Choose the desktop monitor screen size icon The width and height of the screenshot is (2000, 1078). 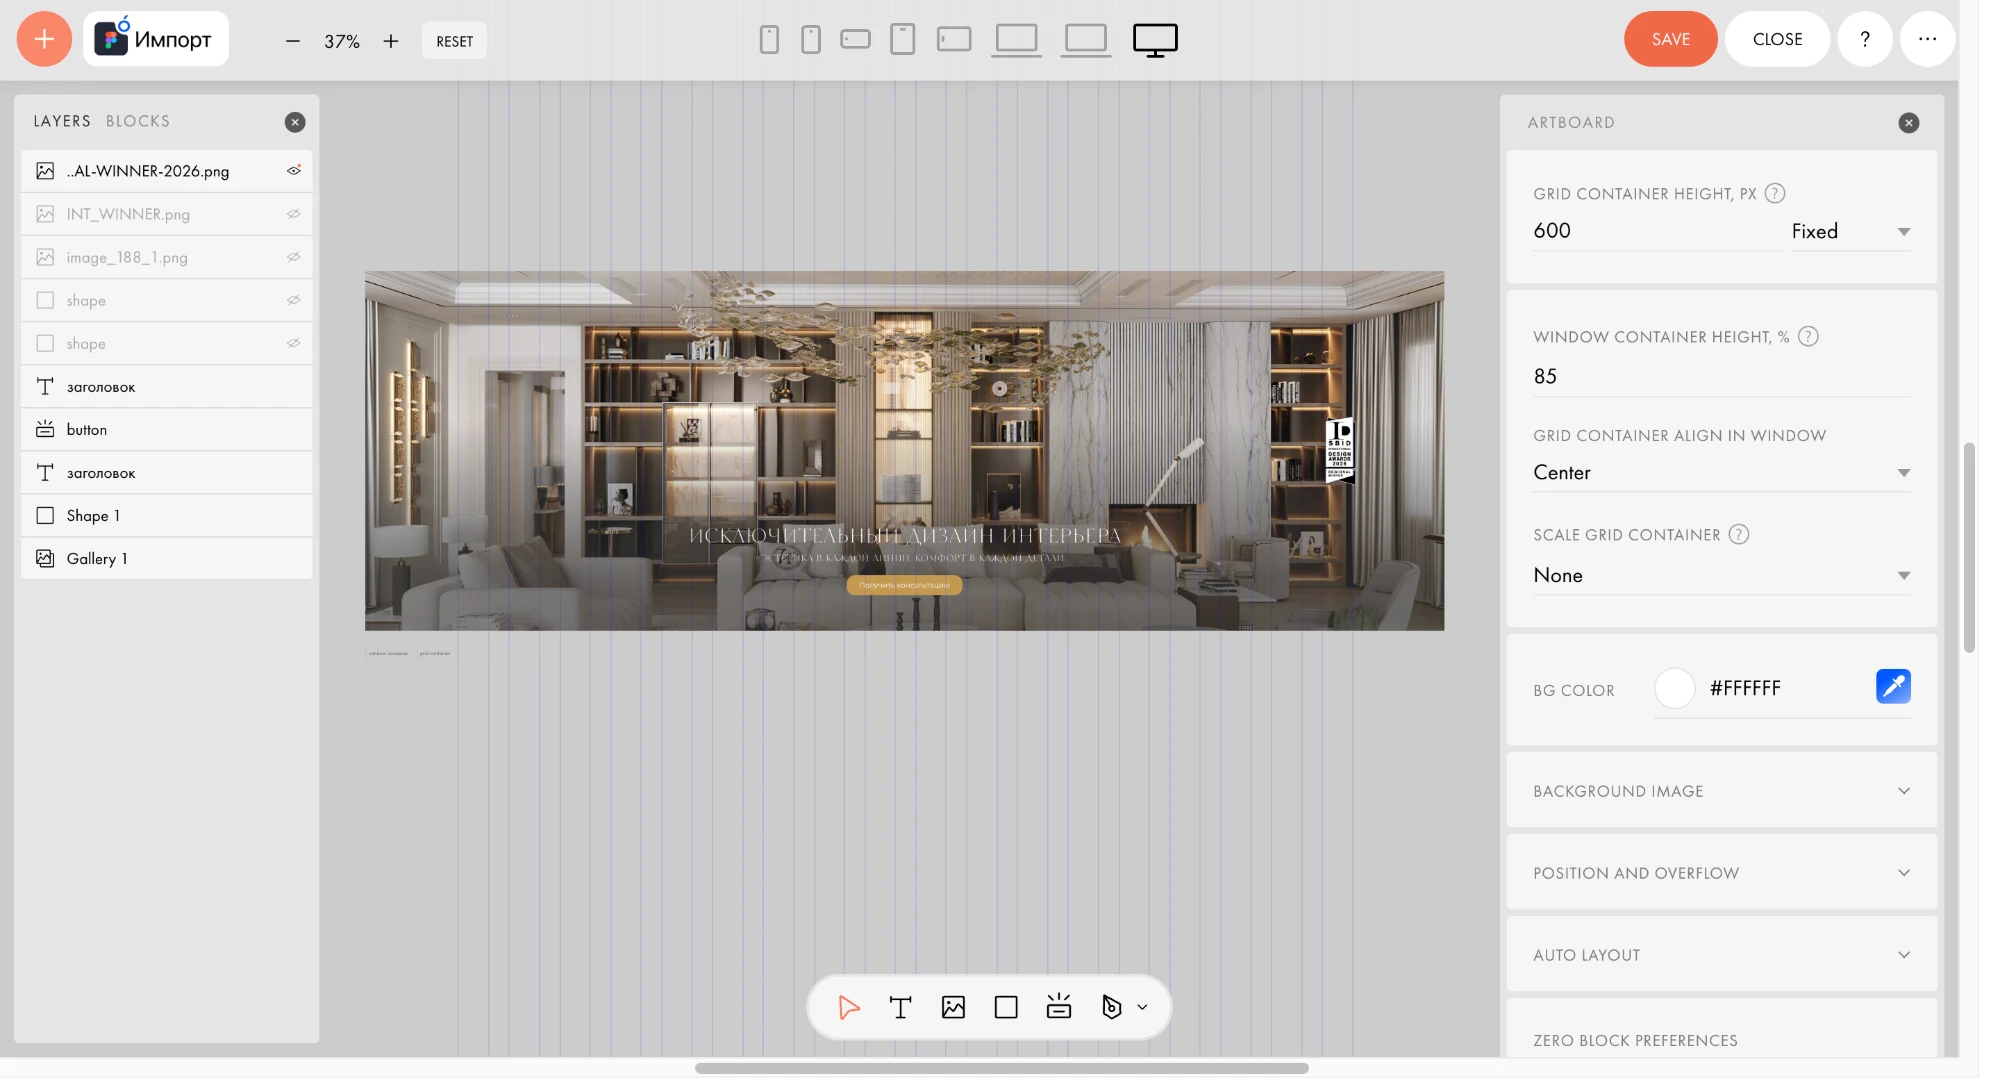click(x=1155, y=40)
